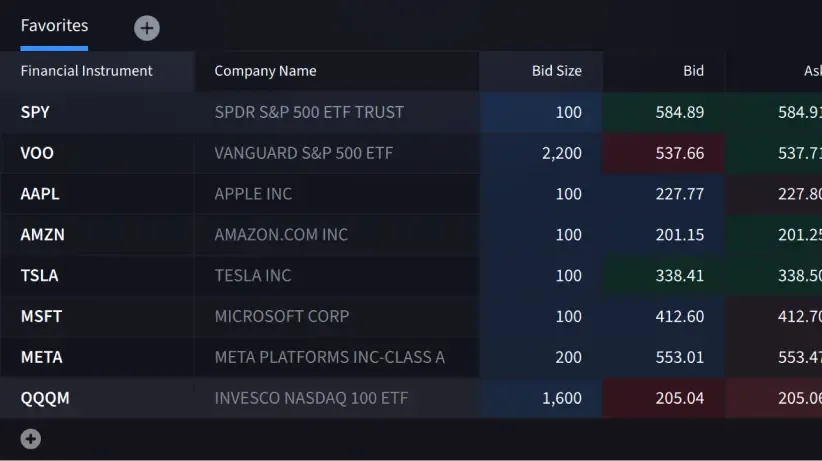Click the META ticker symbol
This screenshot has height=461, width=822.
tap(41, 357)
